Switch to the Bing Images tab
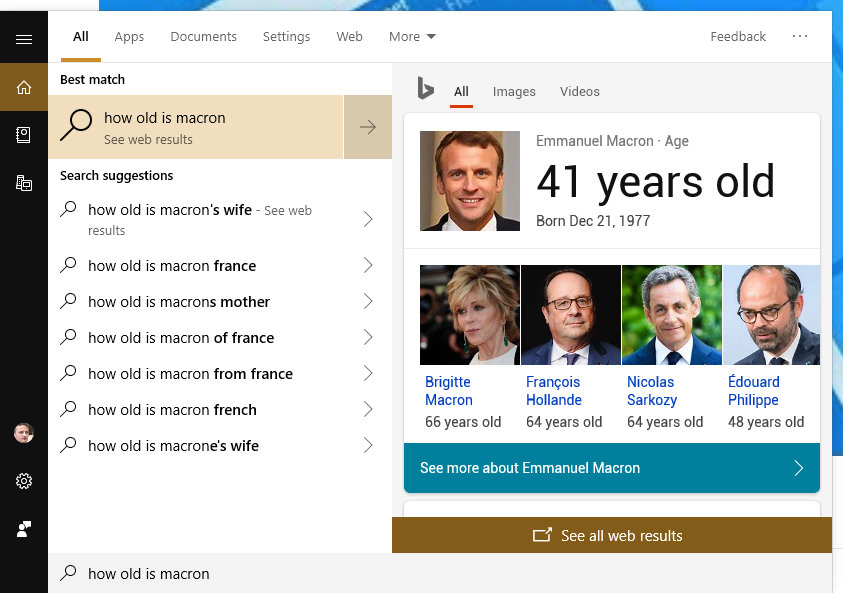Image resolution: width=843 pixels, height=593 pixels. [514, 92]
